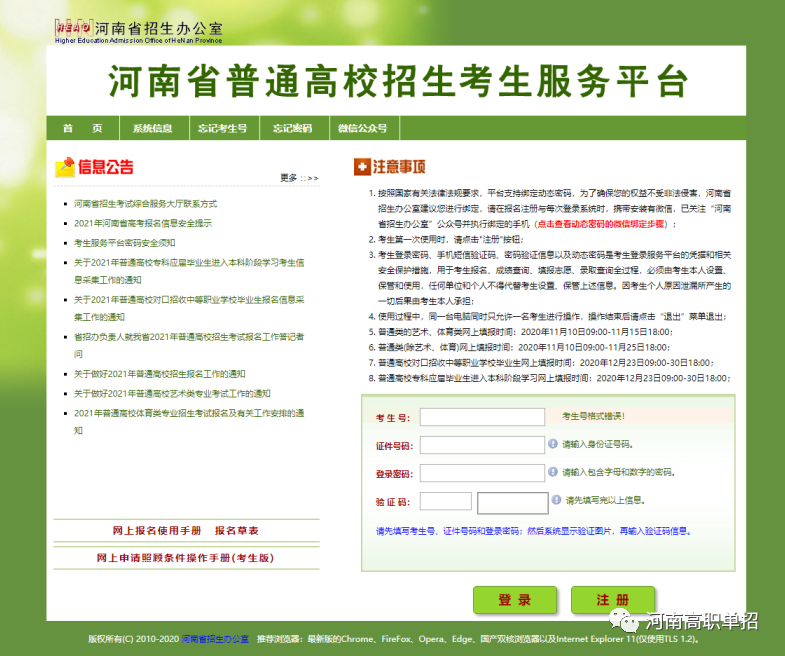Focus the 考生号 input field
Viewport: 785px width, 656px height.
482,417
